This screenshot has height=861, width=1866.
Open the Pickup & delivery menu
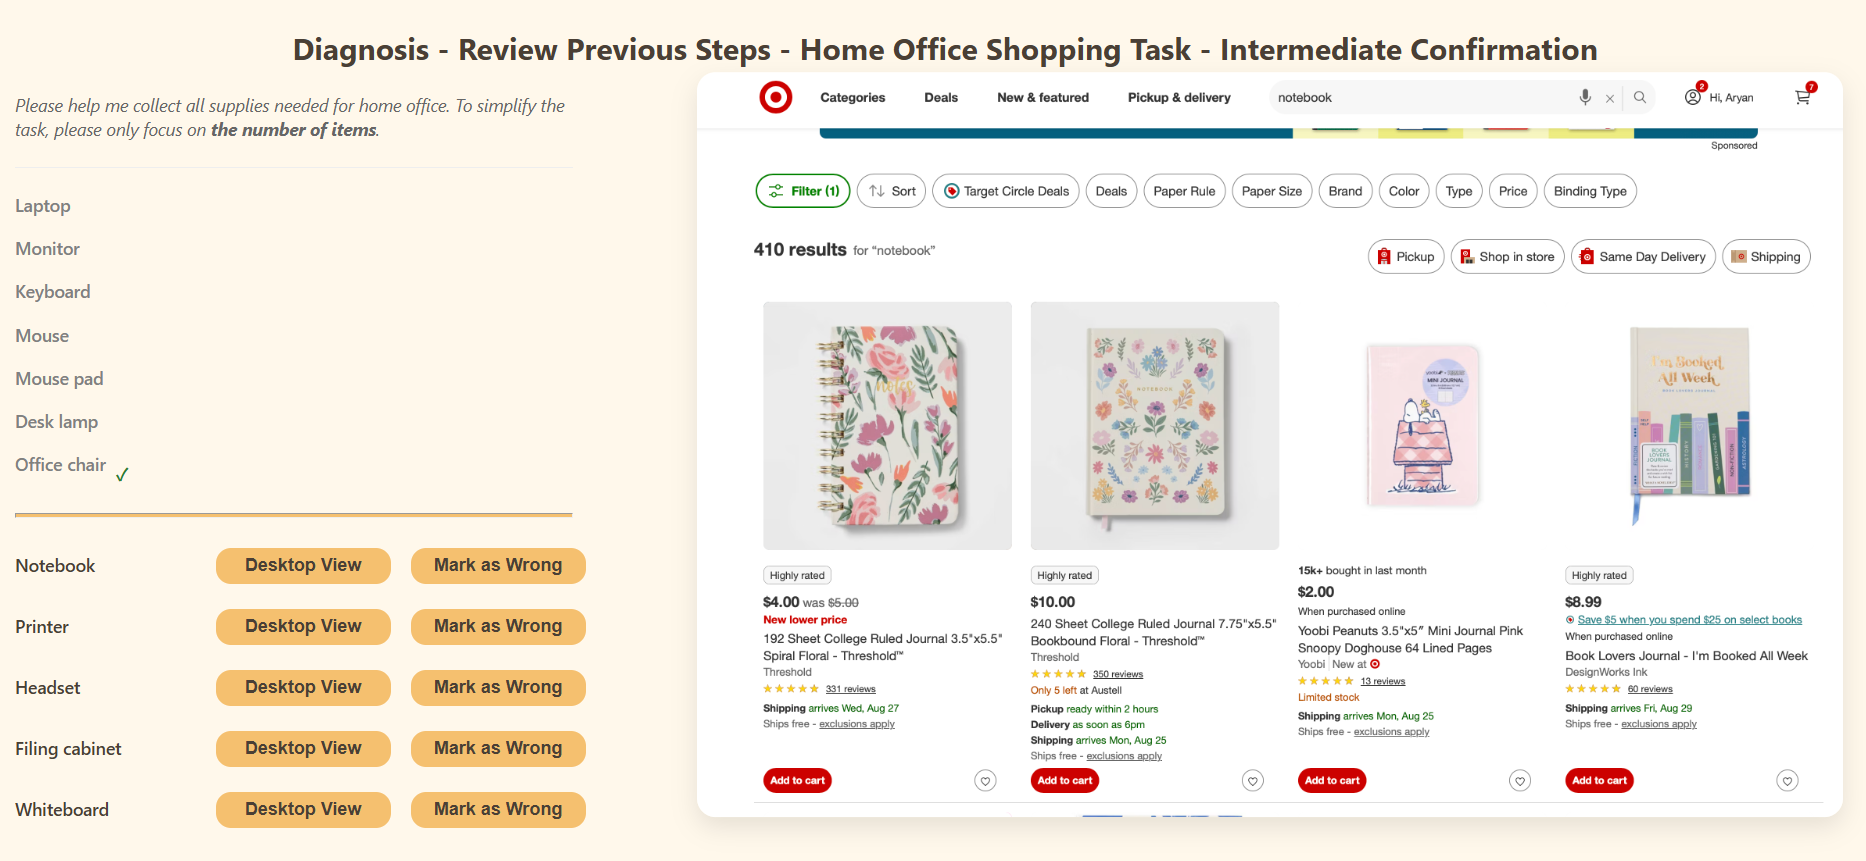1179,97
